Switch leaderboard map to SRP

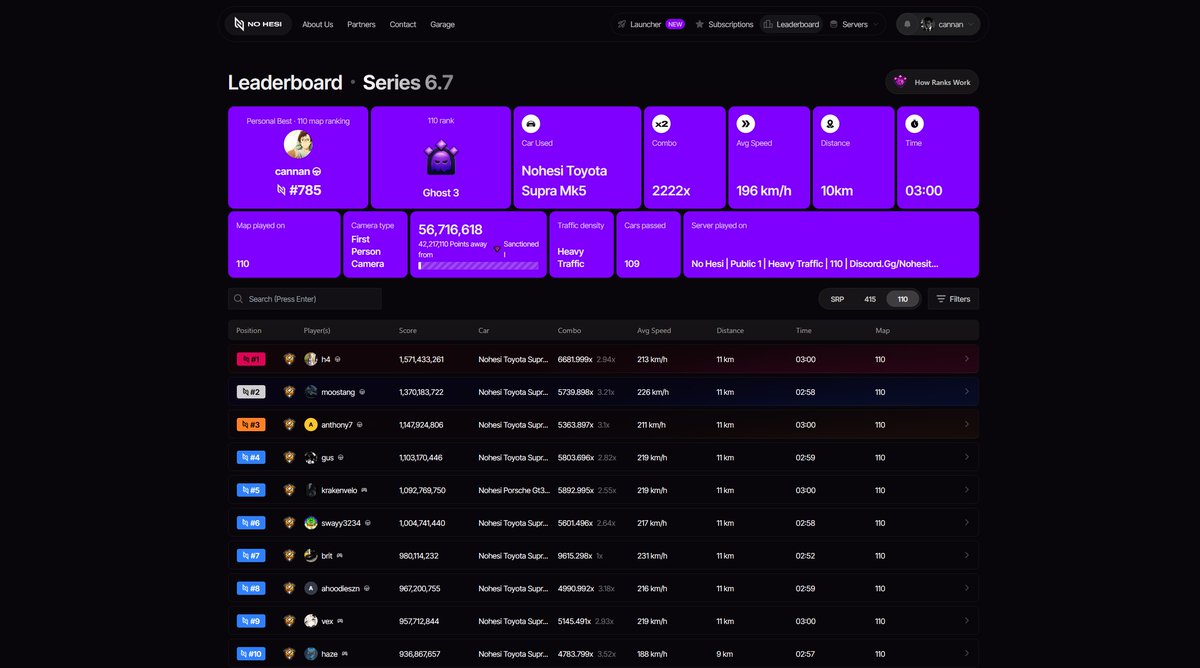837,299
